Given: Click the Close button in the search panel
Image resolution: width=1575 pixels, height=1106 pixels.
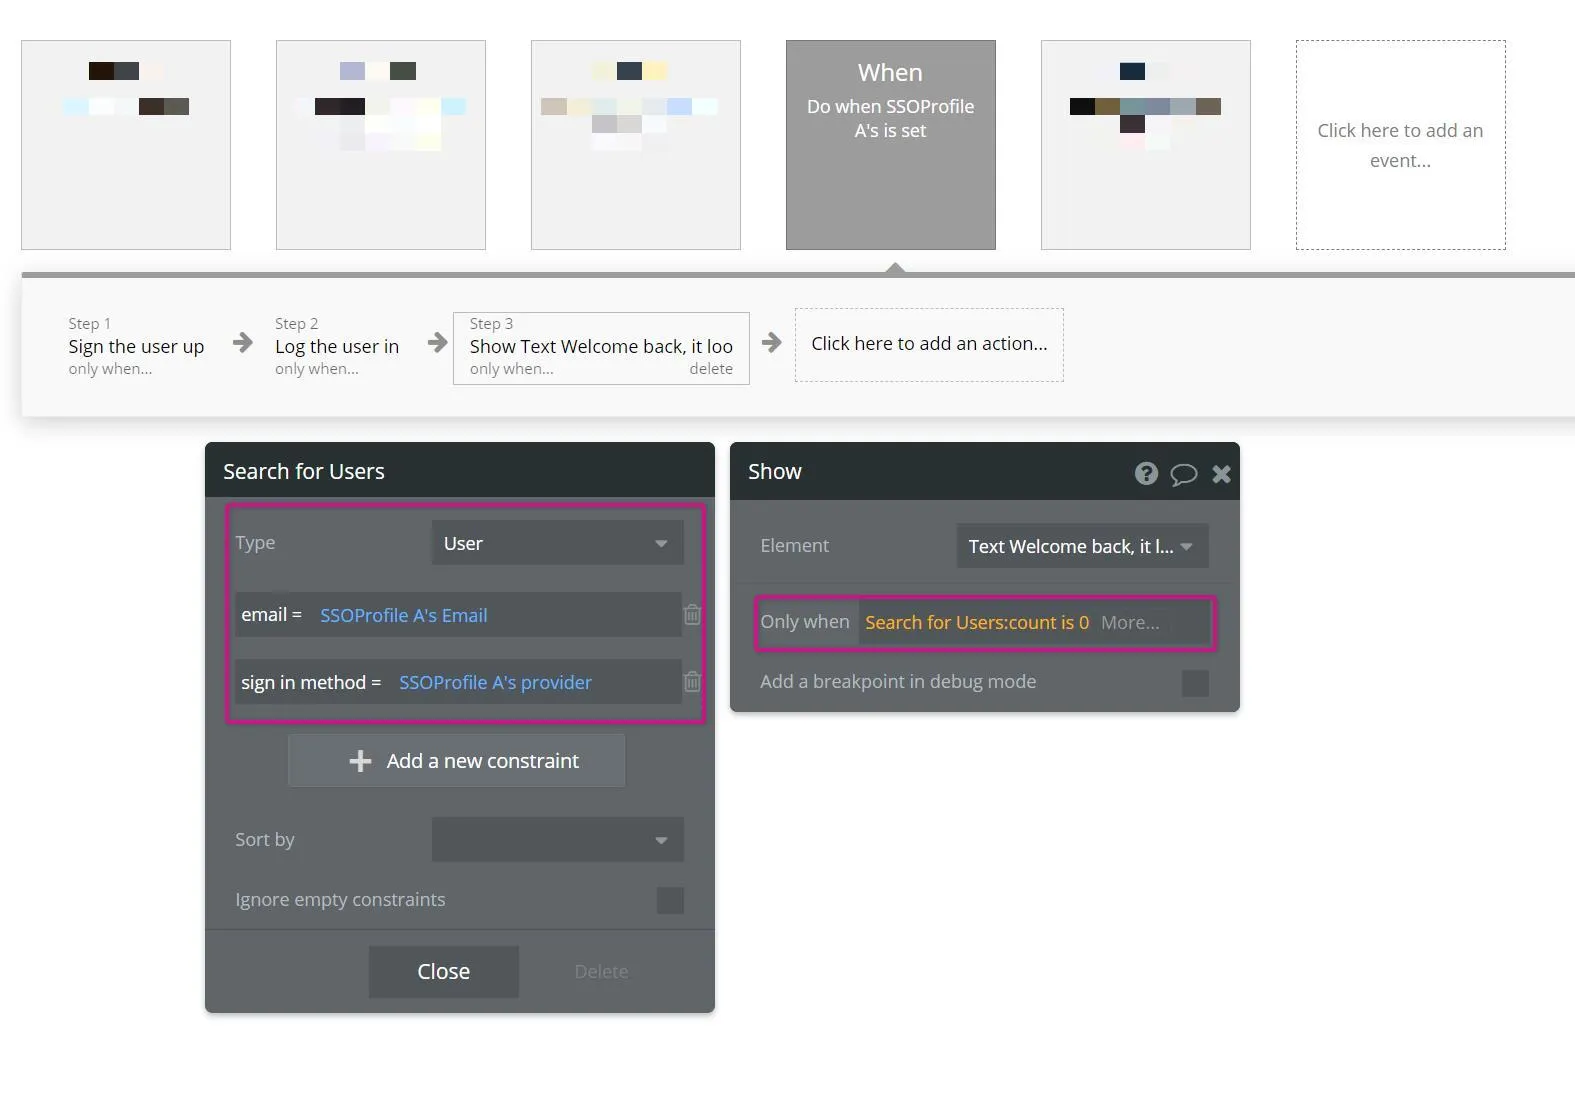Looking at the screenshot, I should coord(444,972).
